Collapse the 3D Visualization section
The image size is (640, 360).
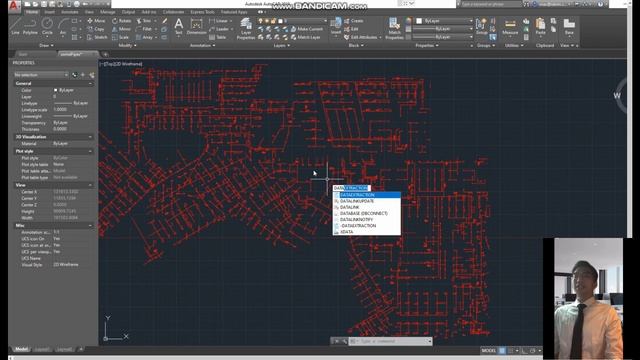coord(90,137)
